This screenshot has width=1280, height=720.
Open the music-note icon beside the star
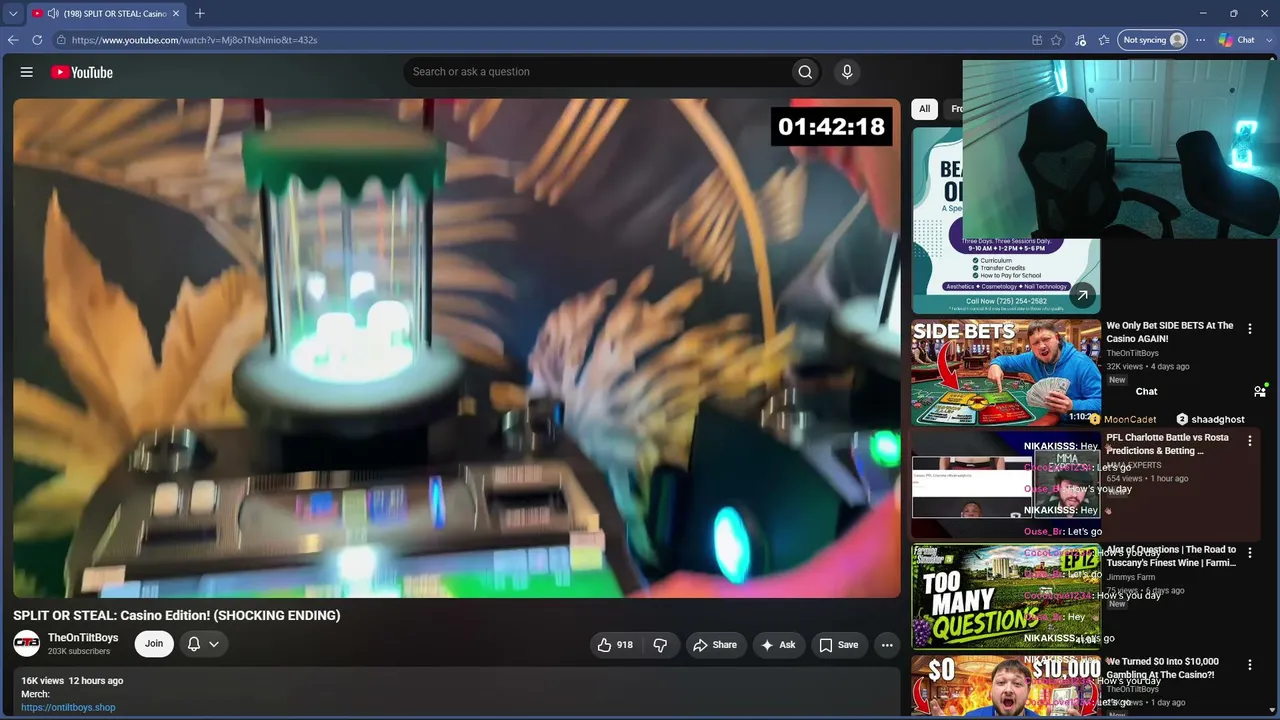1080,40
